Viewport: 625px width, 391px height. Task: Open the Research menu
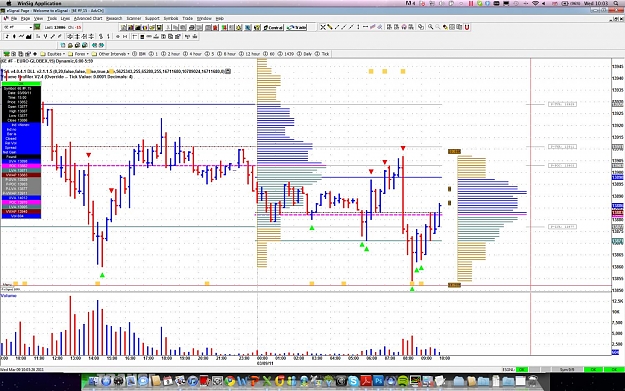(114, 18)
